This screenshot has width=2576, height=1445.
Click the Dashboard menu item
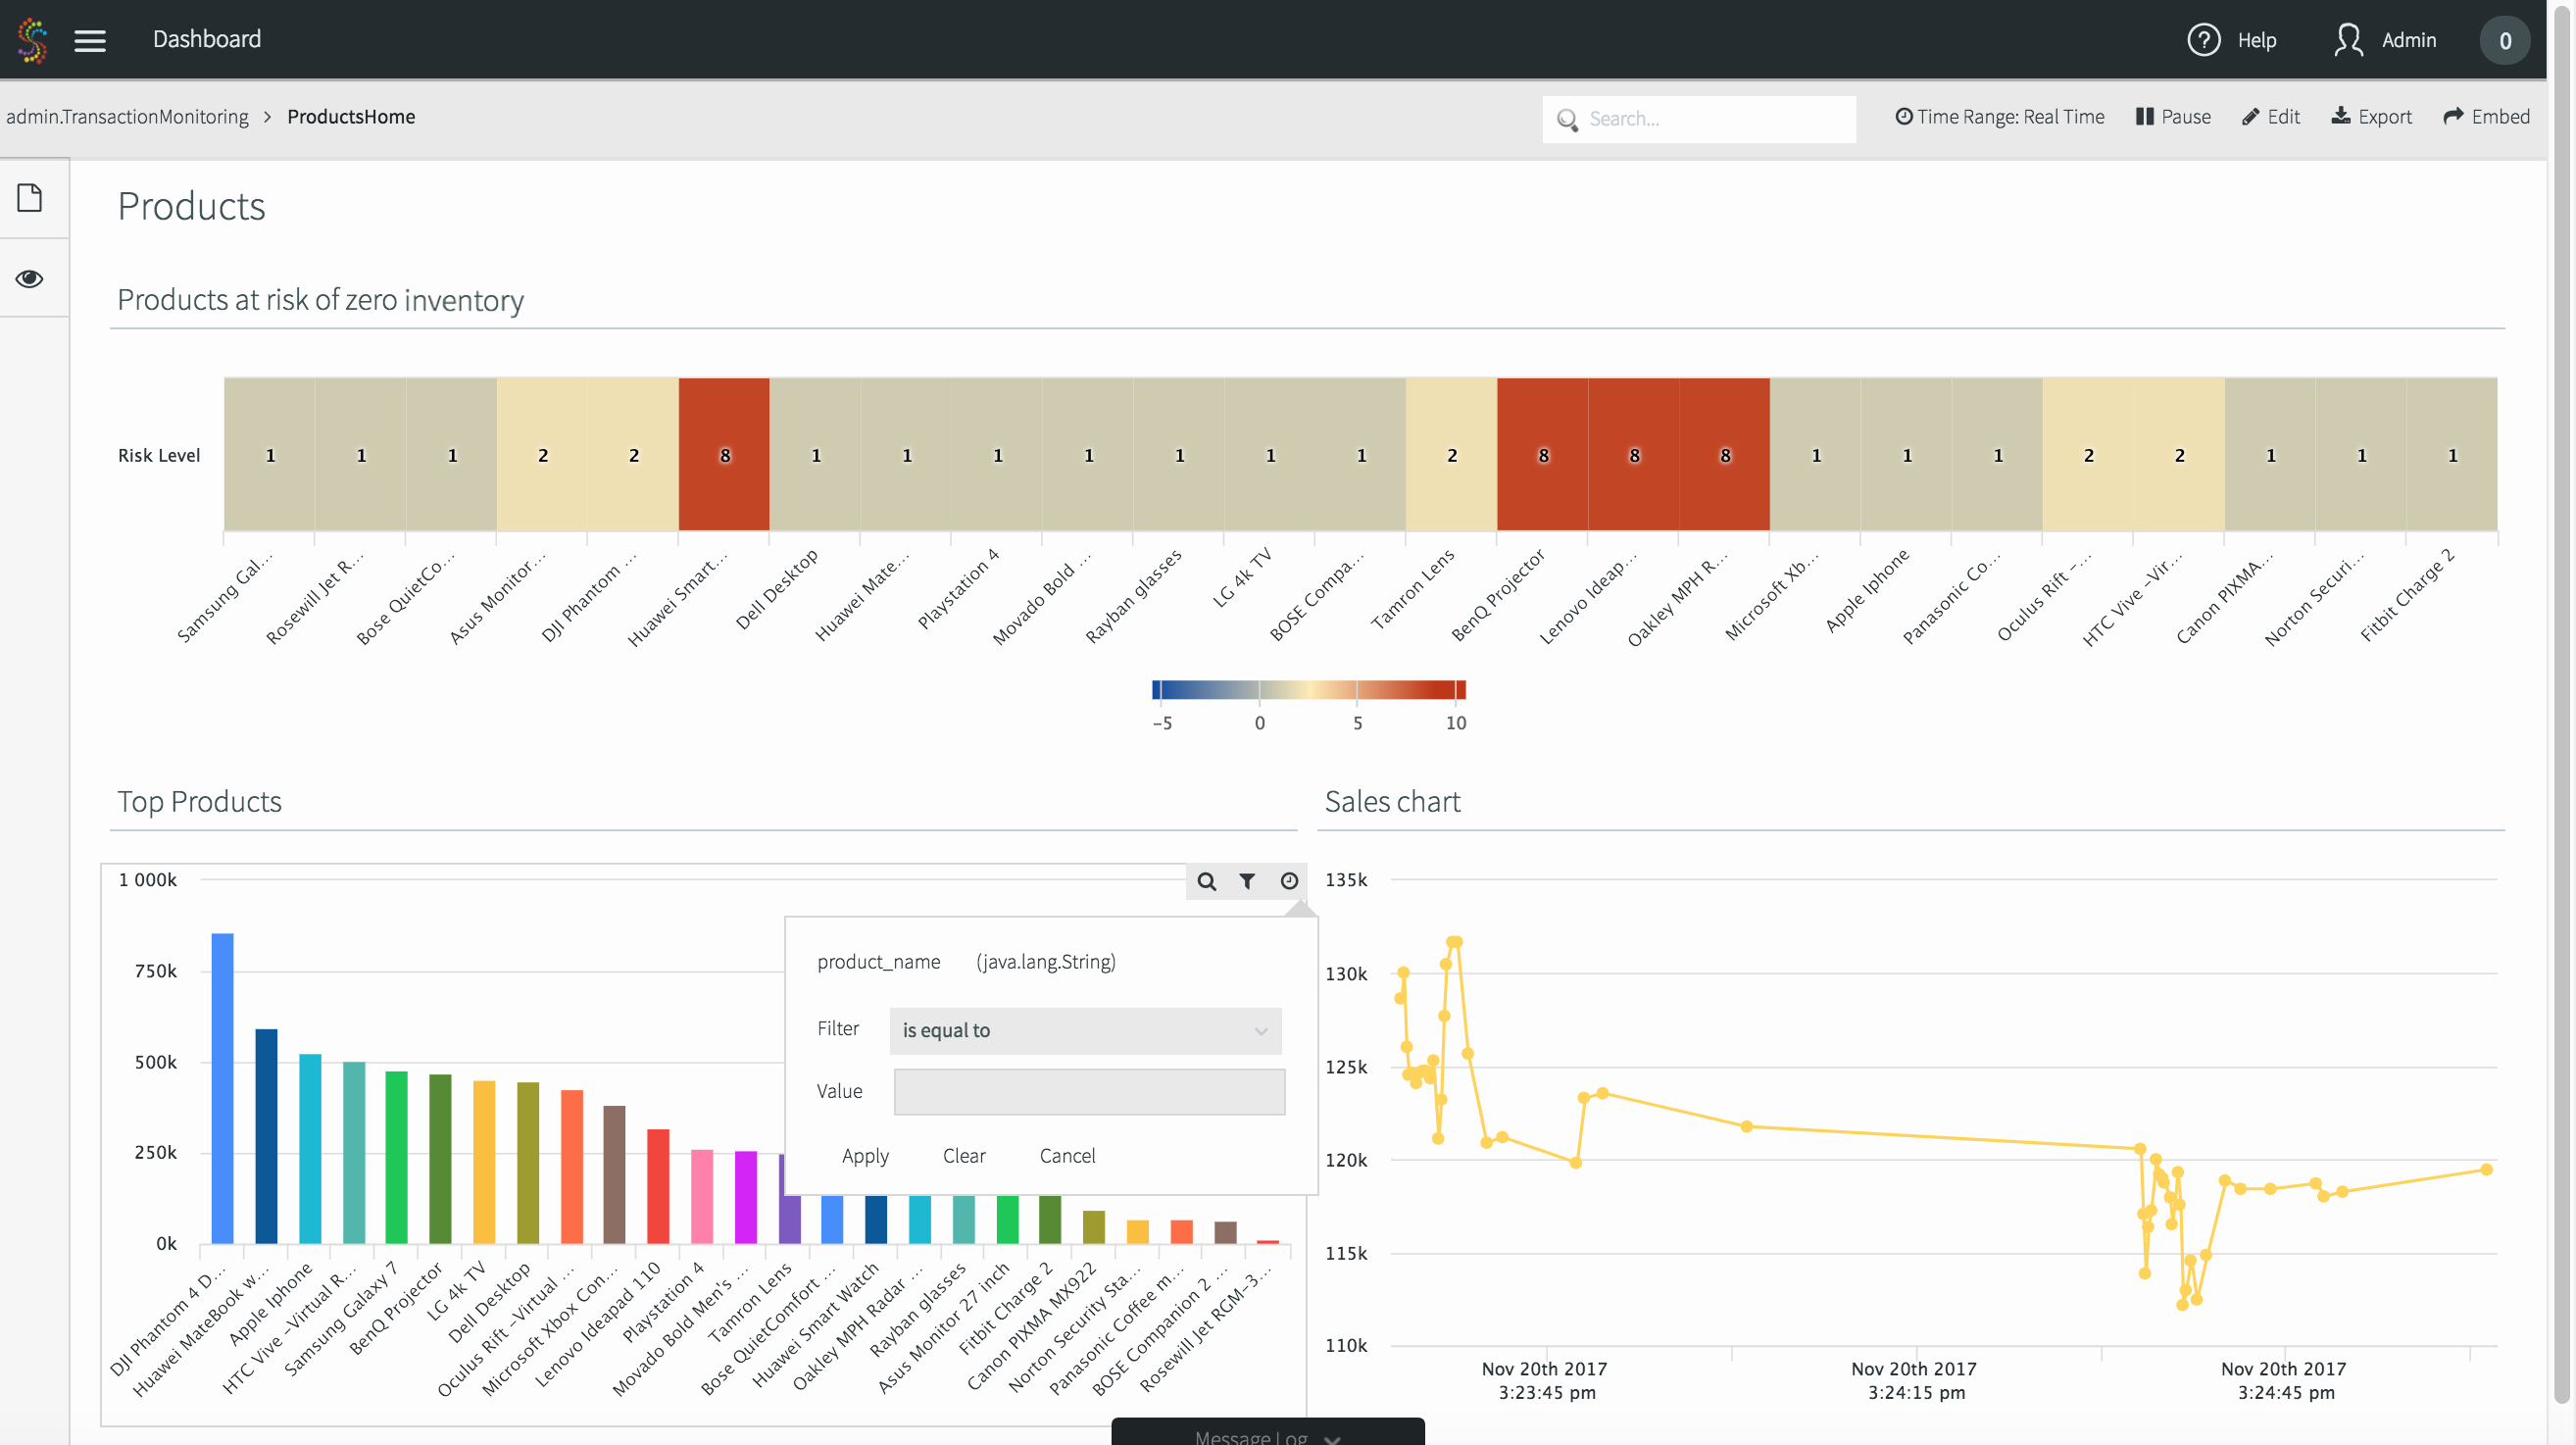205,39
